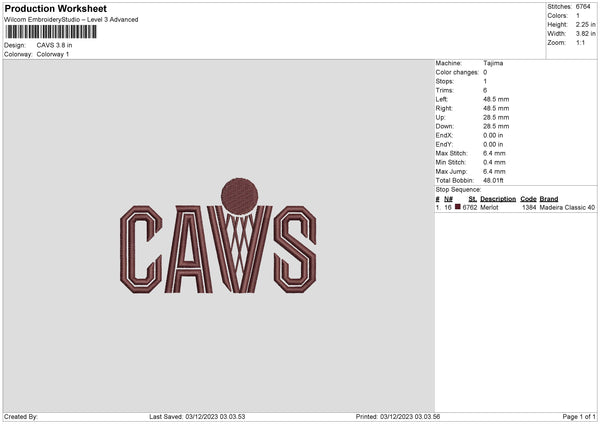Click the Min Stitch value 0.4 mm
The image size is (600, 424).
(x=494, y=162)
